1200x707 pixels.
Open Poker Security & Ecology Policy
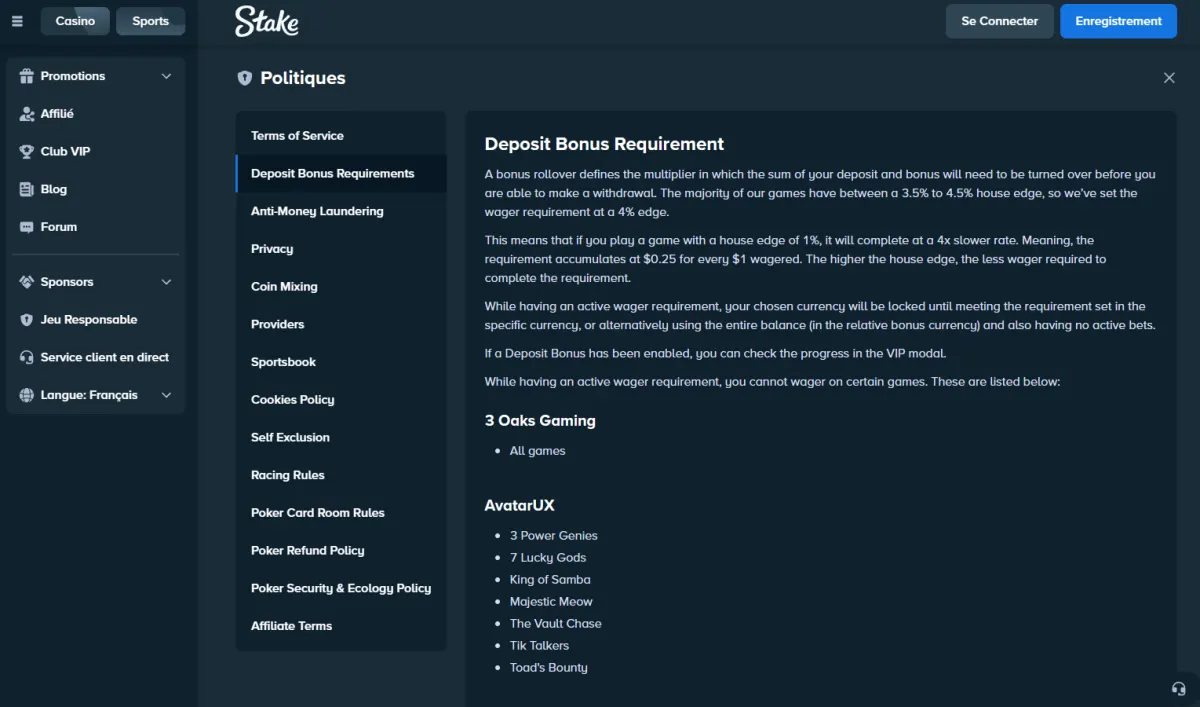click(341, 588)
